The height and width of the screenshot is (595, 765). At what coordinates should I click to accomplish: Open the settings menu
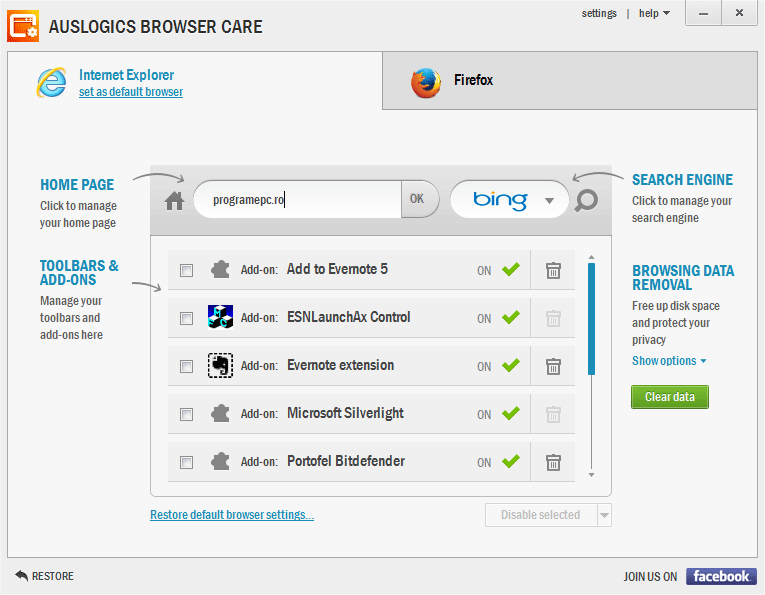pyautogui.click(x=599, y=13)
